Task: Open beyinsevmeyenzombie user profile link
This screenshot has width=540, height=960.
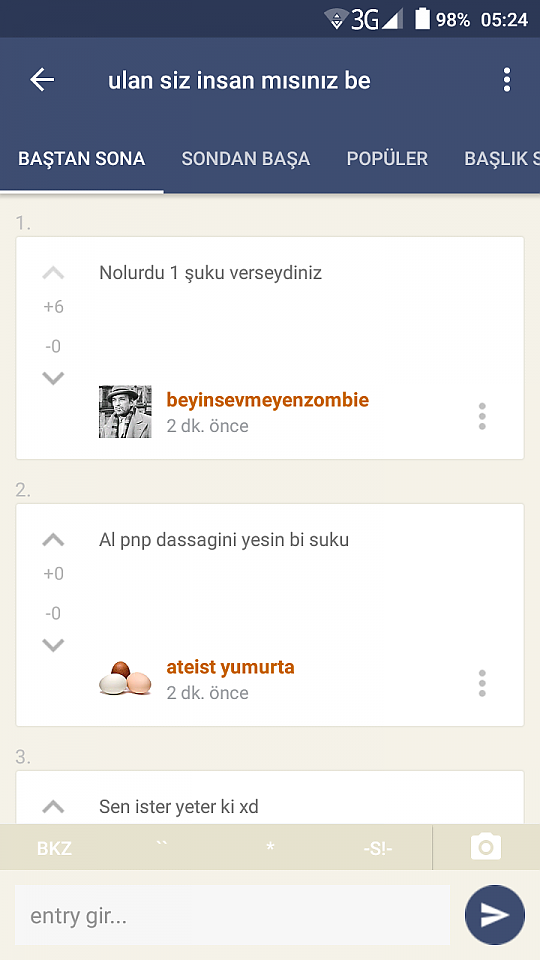Action: [x=268, y=400]
